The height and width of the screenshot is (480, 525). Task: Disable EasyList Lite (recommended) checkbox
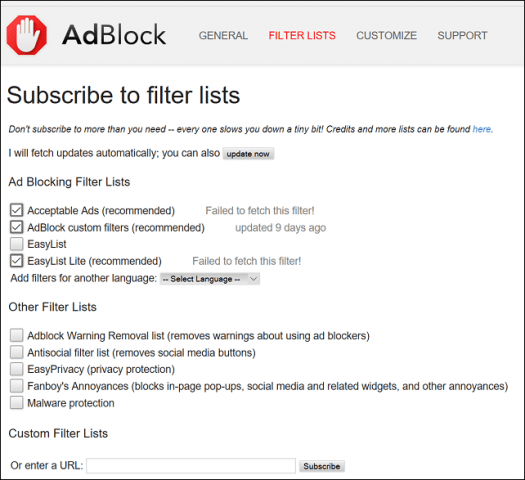tap(16, 261)
